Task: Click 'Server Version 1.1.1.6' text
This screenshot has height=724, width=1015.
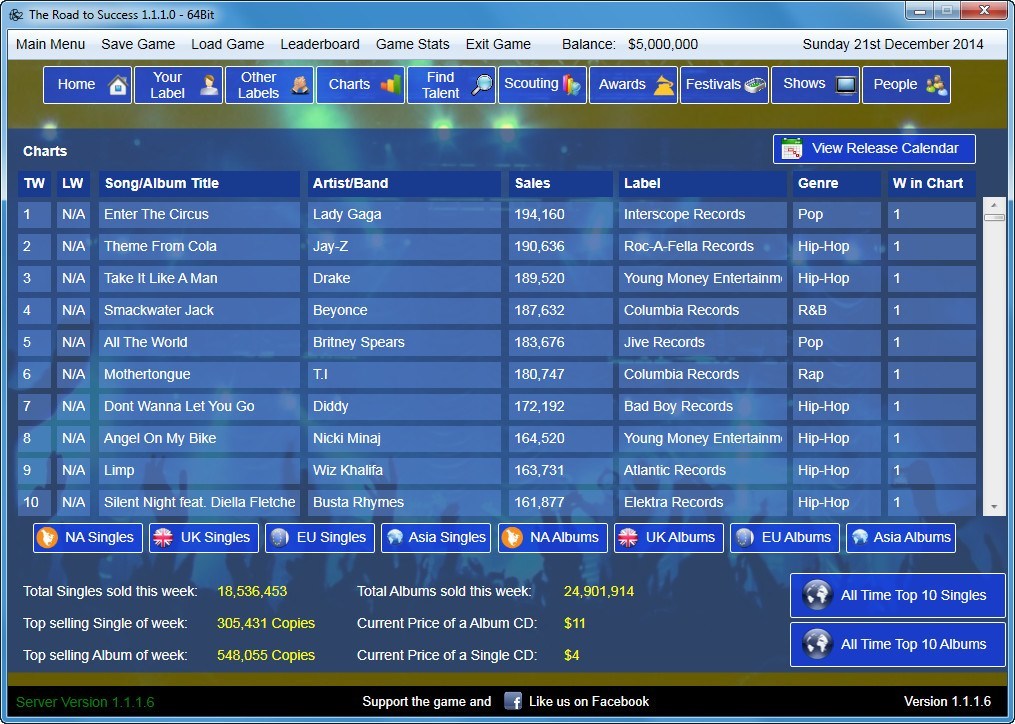Action: (x=85, y=702)
